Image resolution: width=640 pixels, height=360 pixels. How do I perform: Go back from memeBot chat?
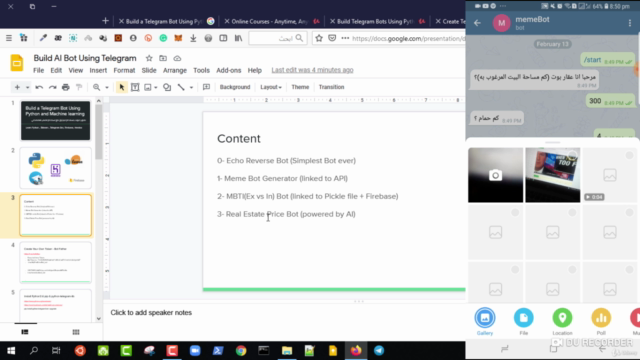(x=477, y=23)
